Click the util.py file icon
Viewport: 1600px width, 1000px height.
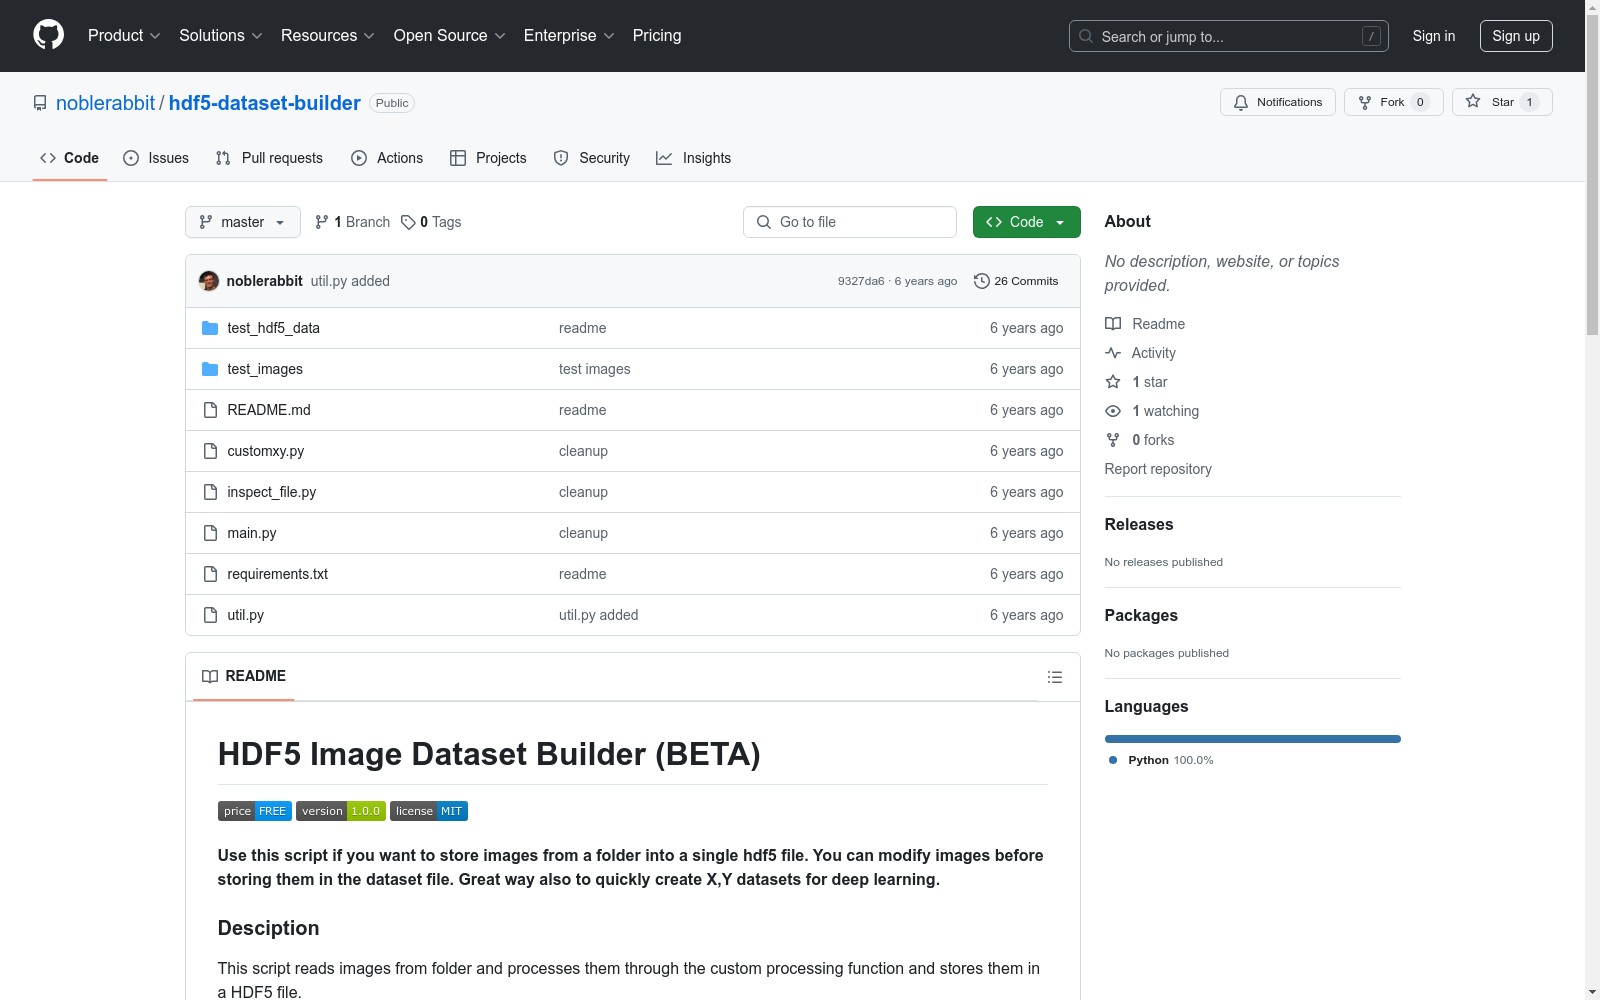click(210, 615)
